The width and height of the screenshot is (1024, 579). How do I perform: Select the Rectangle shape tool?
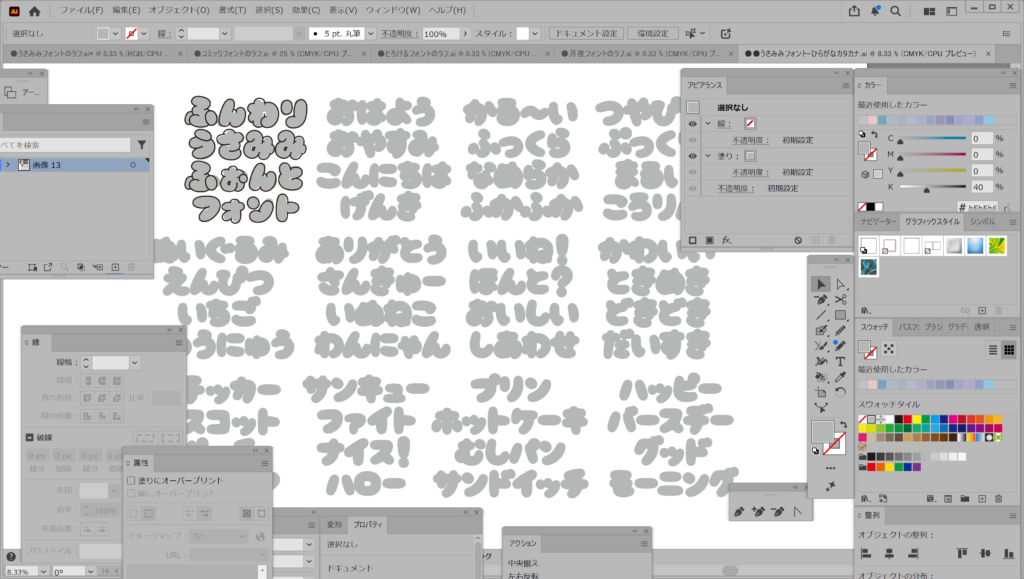coord(840,315)
